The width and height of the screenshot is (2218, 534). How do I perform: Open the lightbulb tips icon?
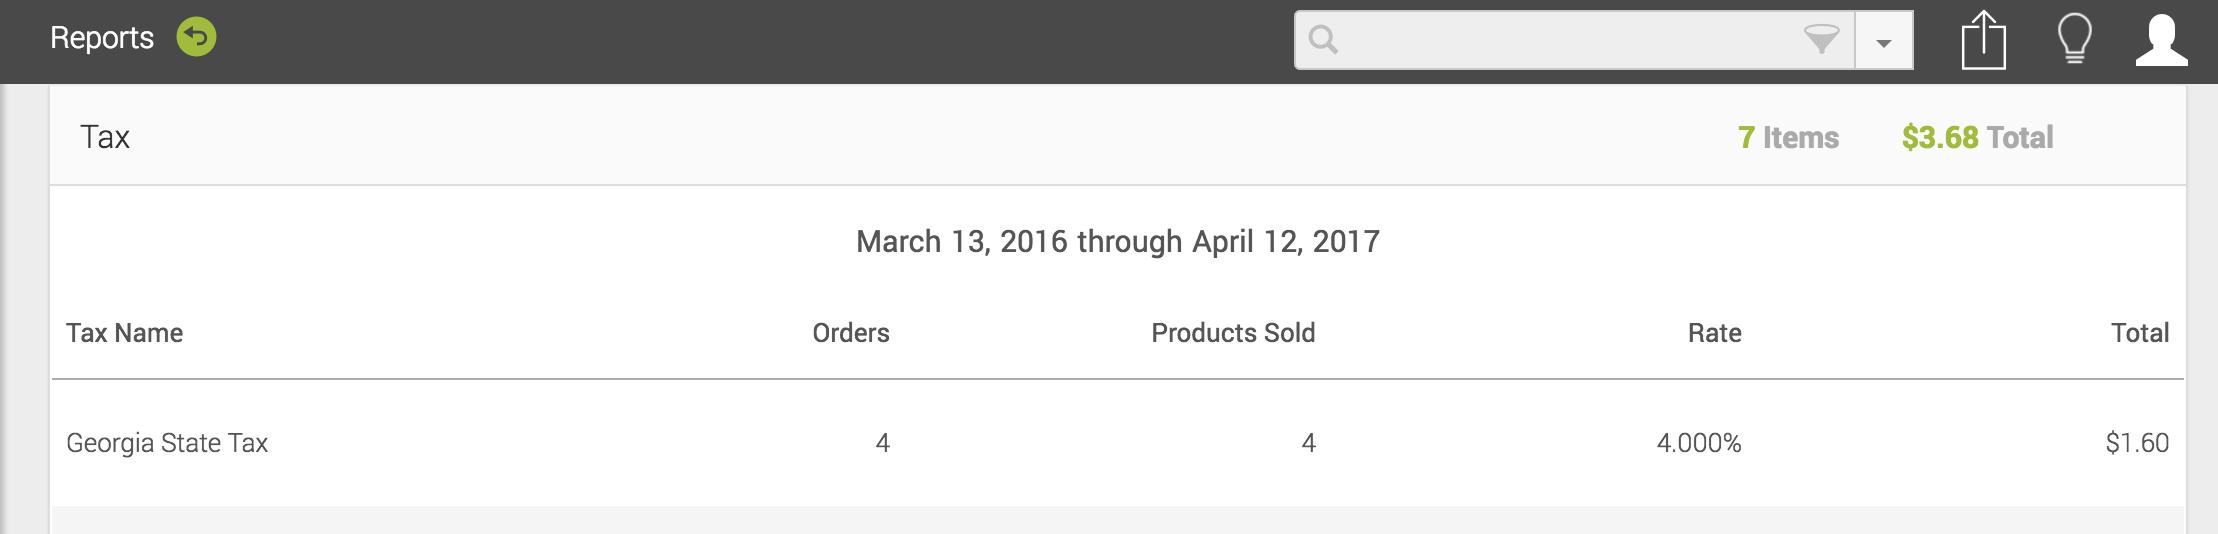click(2074, 40)
